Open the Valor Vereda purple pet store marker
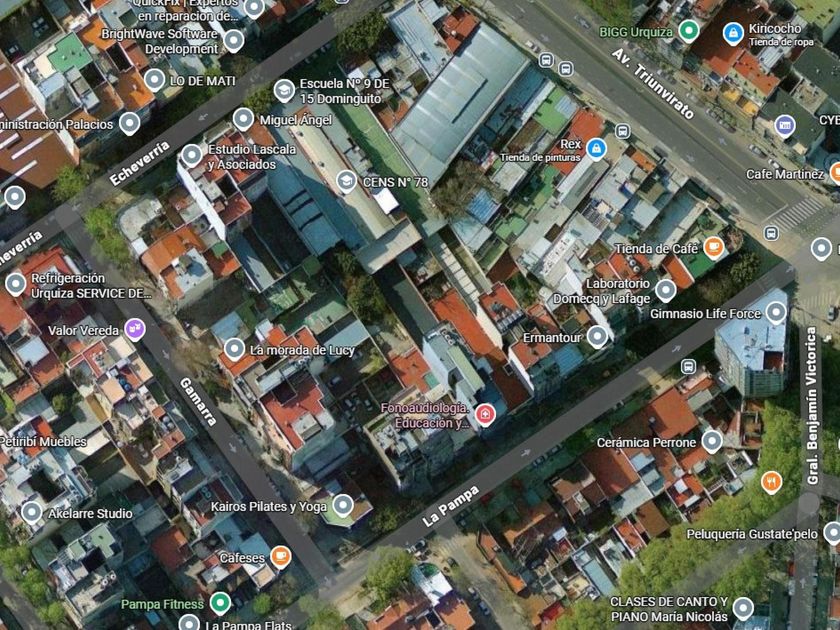 135,329
